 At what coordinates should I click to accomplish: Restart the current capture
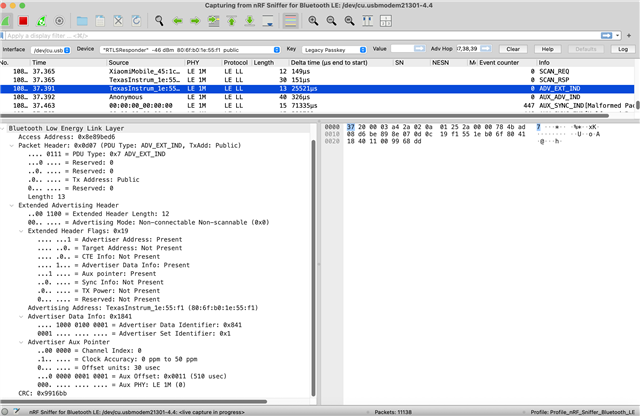41,20
